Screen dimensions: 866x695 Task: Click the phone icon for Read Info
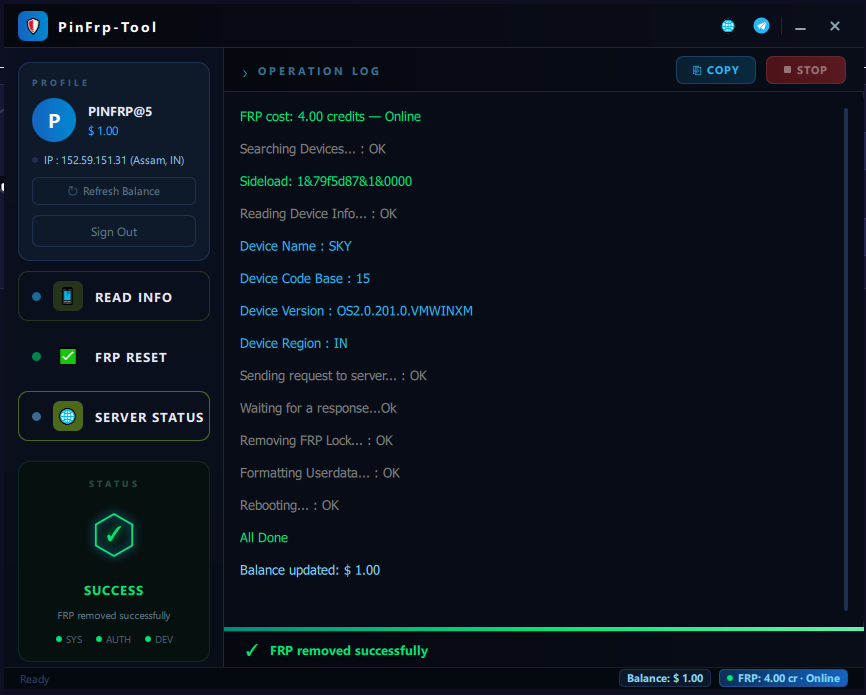point(67,296)
